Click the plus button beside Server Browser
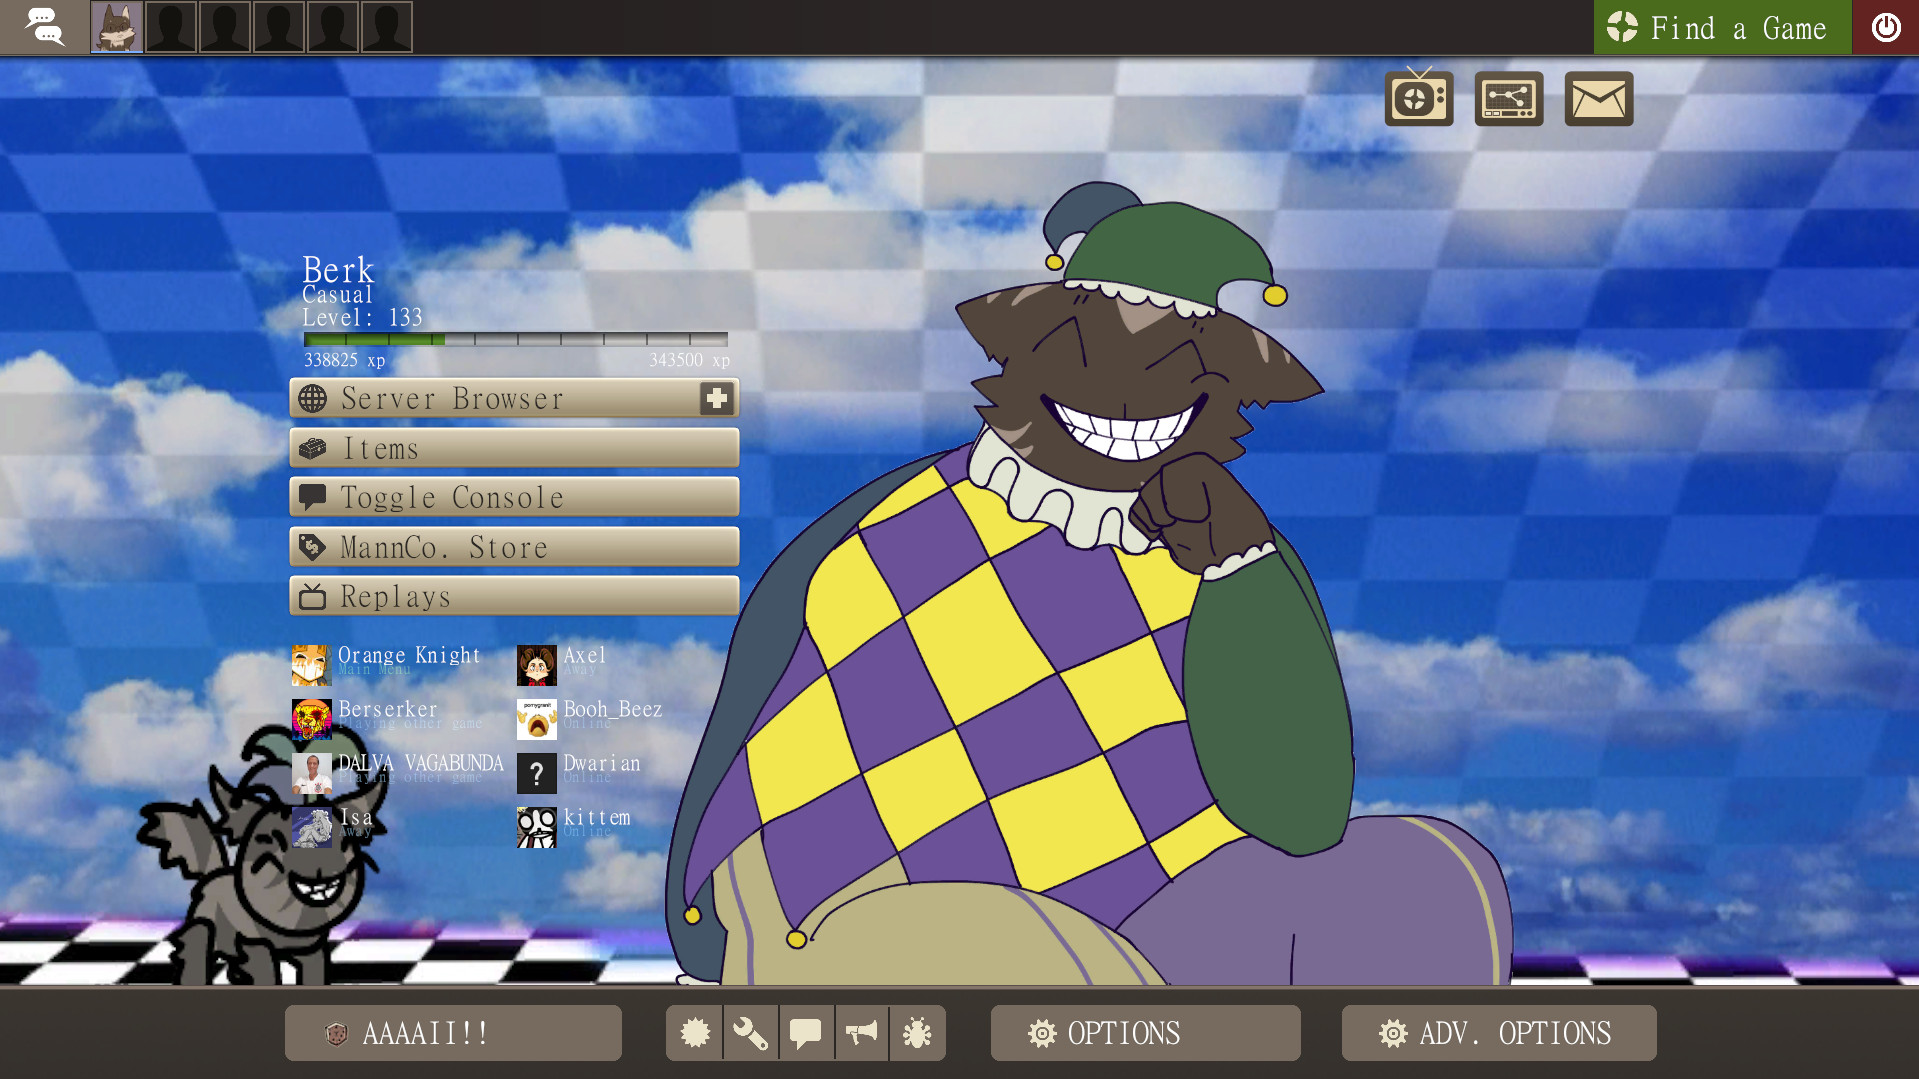Viewport: 1919px width, 1079px height. point(717,398)
